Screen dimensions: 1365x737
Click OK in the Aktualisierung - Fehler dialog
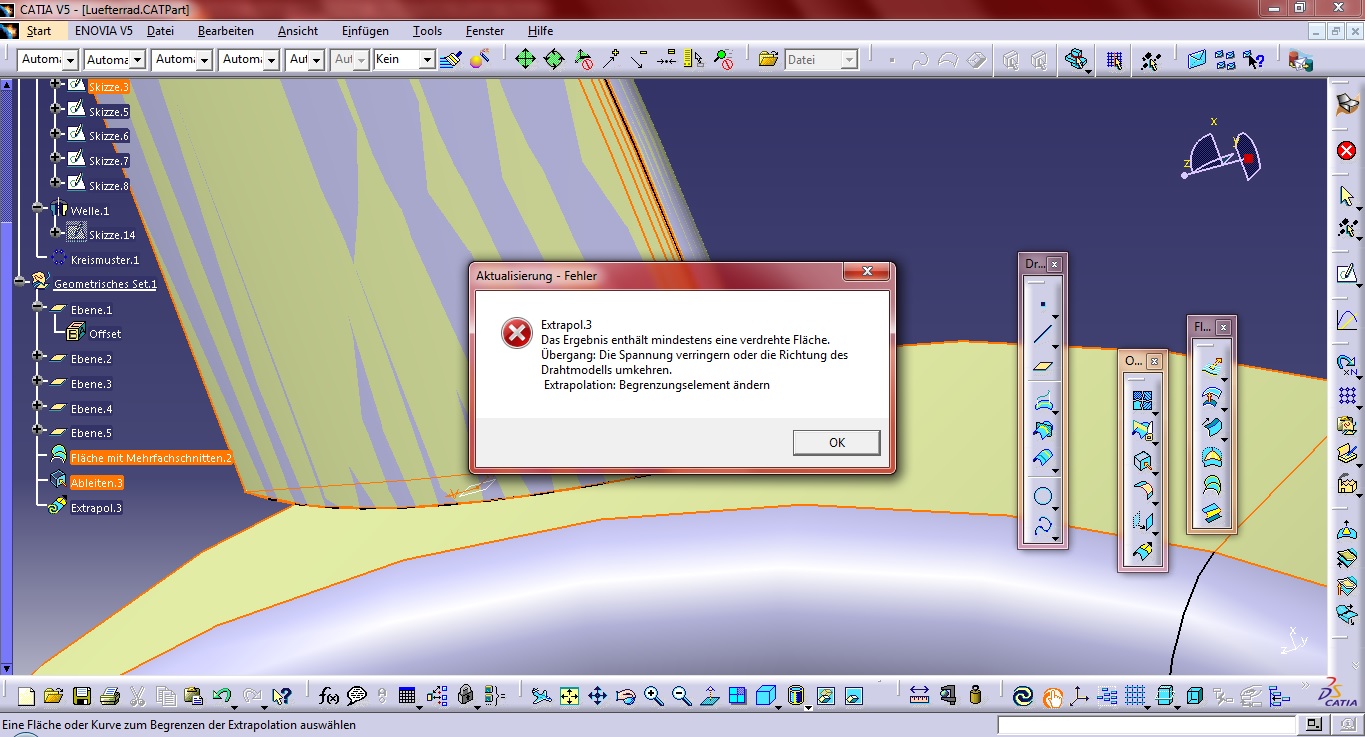(836, 442)
